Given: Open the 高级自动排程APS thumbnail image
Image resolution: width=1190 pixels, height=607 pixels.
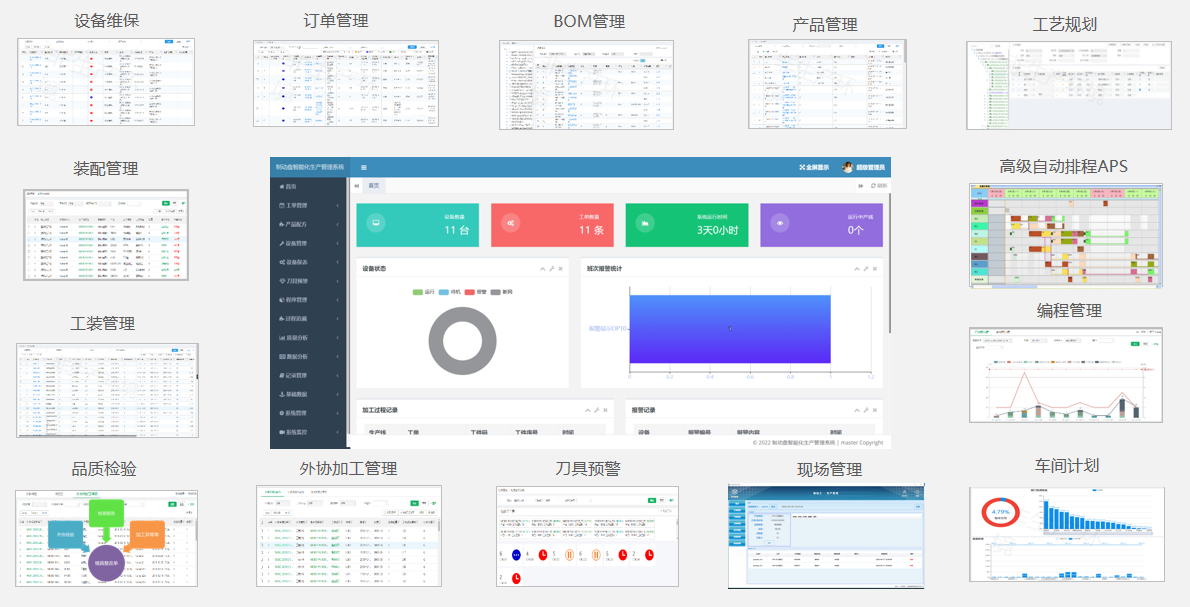Looking at the screenshot, I should click(1066, 236).
